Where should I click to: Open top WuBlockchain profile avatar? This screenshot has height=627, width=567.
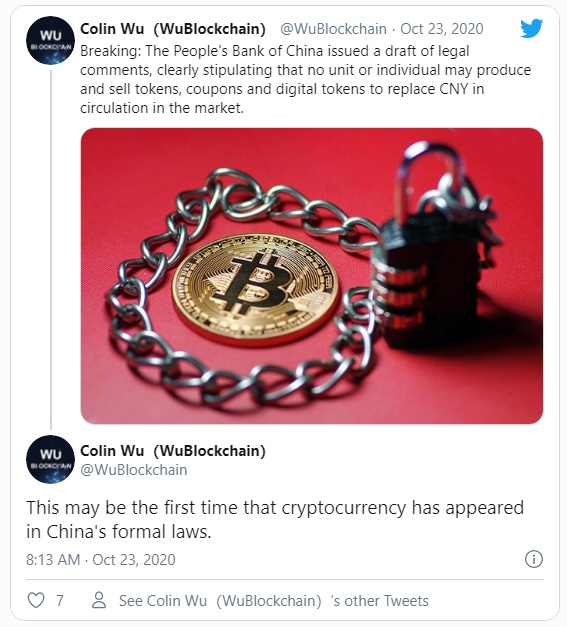click(50, 40)
